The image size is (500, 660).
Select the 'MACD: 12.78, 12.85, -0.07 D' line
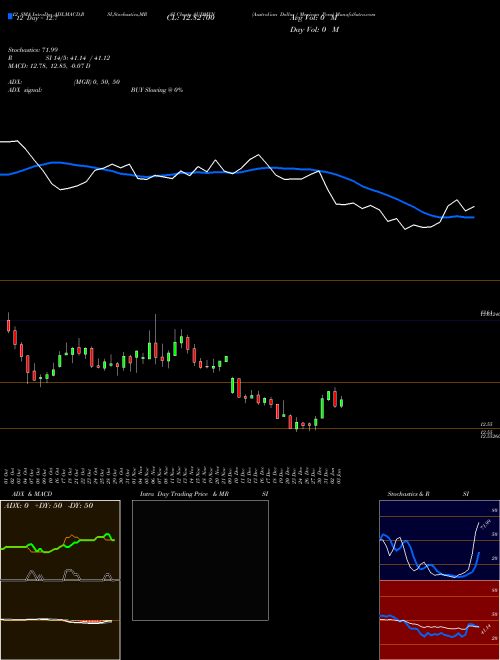click(x=49, y=66)
